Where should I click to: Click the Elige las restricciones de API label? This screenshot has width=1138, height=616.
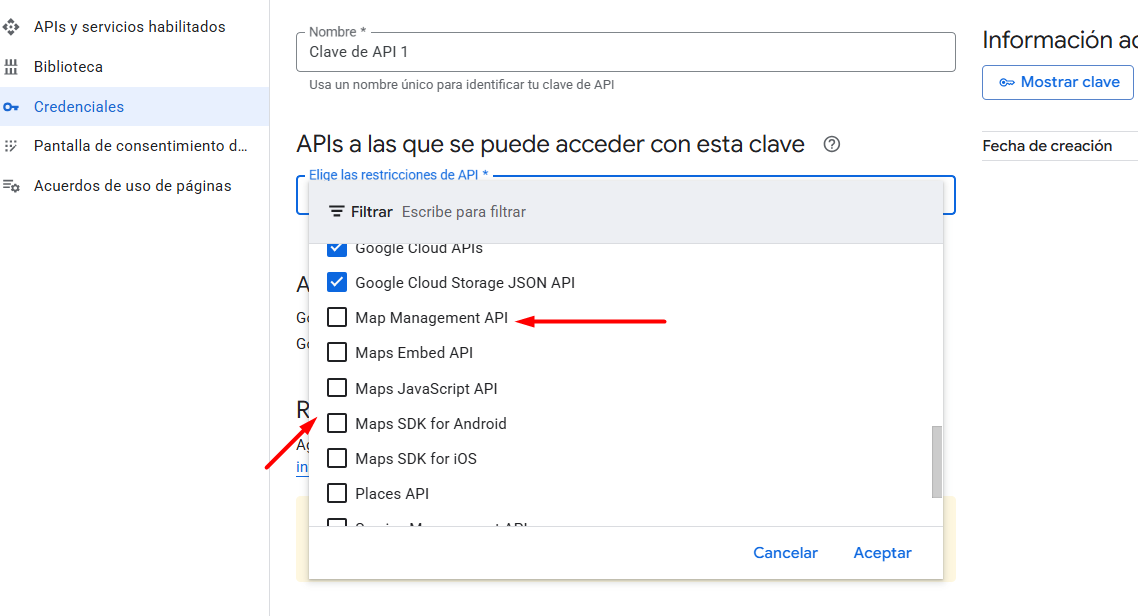[398, 175]
